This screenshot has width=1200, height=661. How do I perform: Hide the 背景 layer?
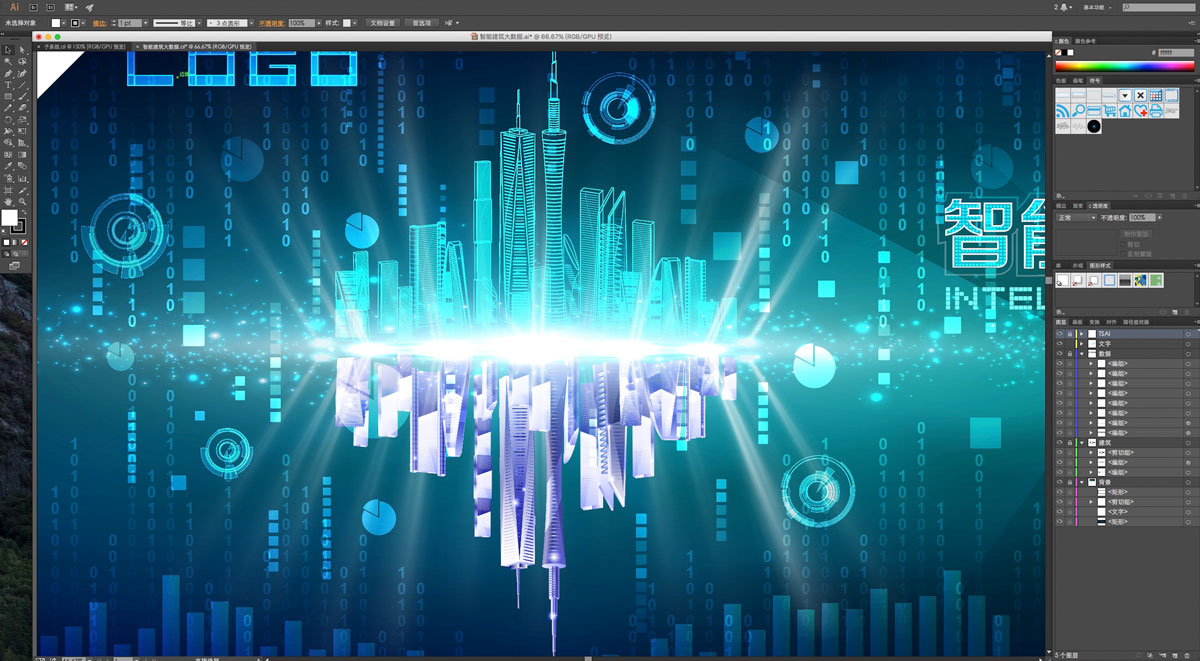click(x=1059, y=482)
